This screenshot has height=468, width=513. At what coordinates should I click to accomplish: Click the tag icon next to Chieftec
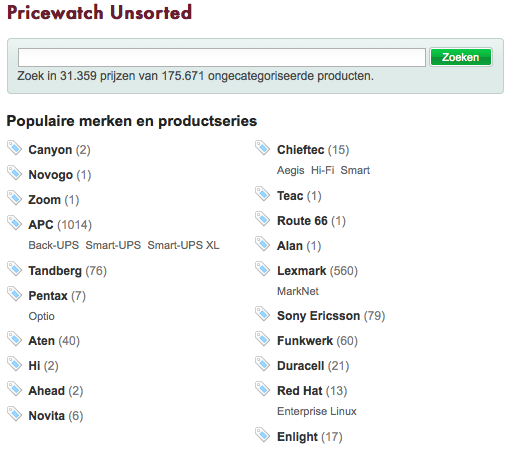tap(263, 148)
